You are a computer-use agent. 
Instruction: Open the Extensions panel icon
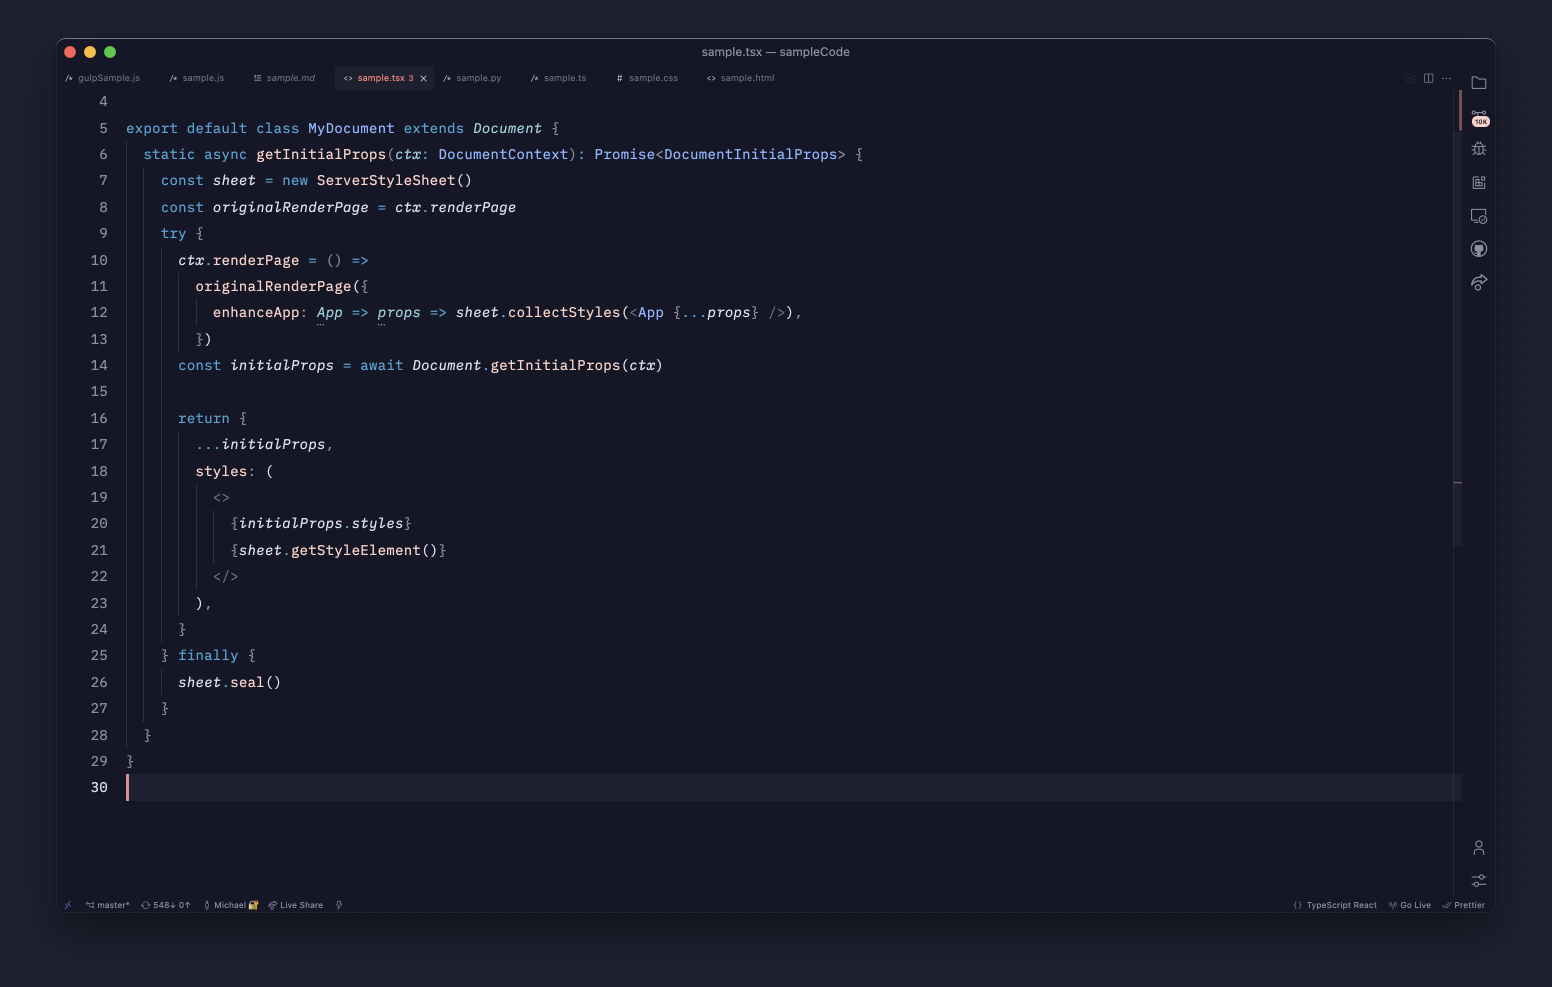click(1479, 182)
